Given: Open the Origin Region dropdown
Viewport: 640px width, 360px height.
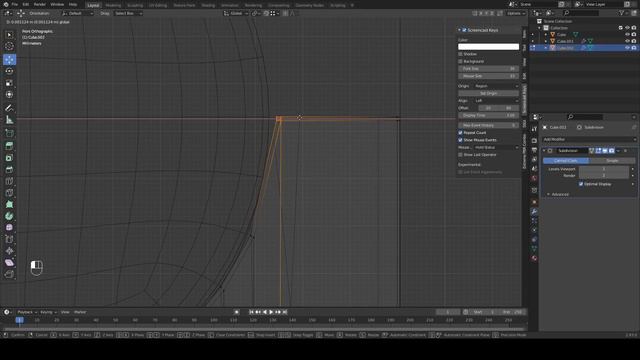Looking at the screenshot, I should [497, 86].
